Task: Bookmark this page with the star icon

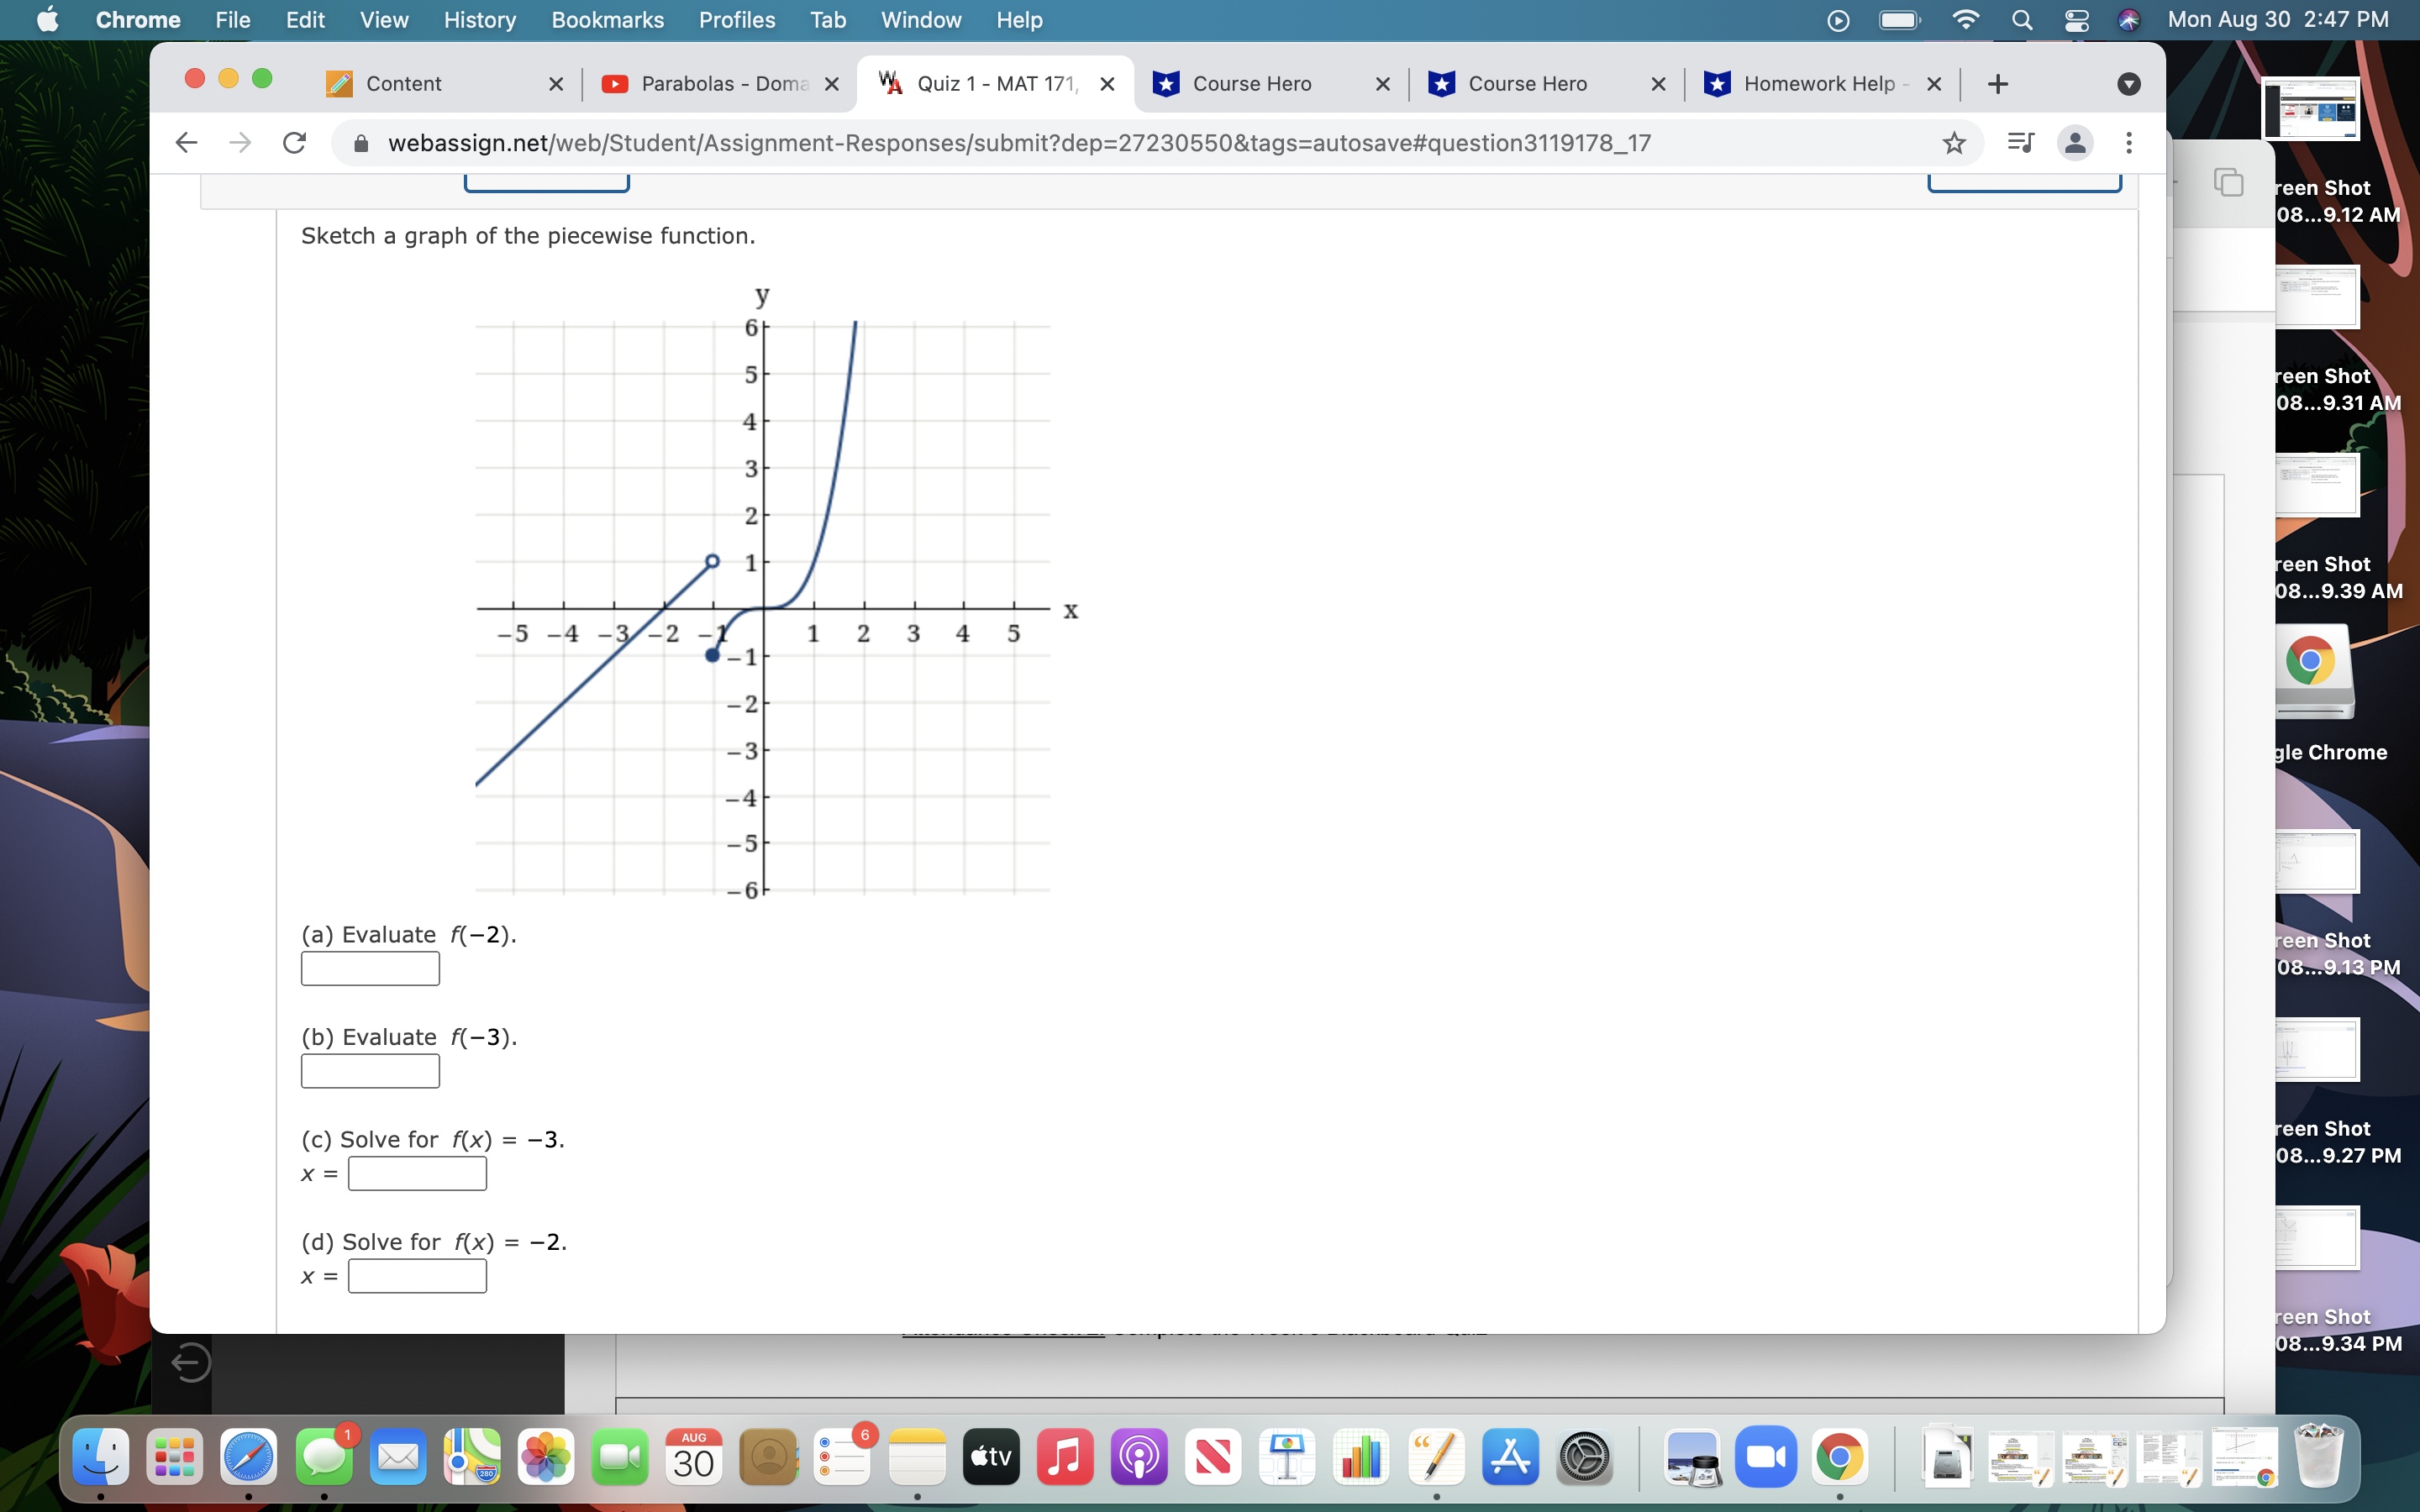Action: (1953, 142)
